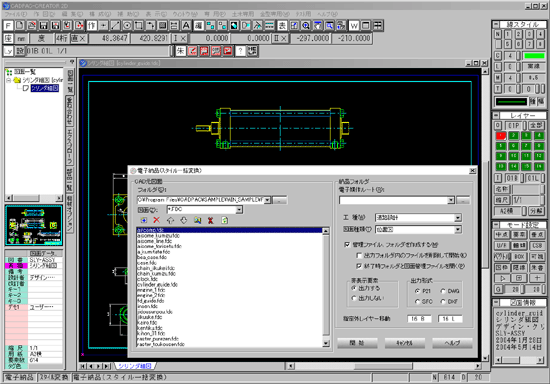Image resolution: width=550 pixels, height=384 pixels.
Task: Click the new document icon in main toolbar
Action: click(x=20, y=26)
